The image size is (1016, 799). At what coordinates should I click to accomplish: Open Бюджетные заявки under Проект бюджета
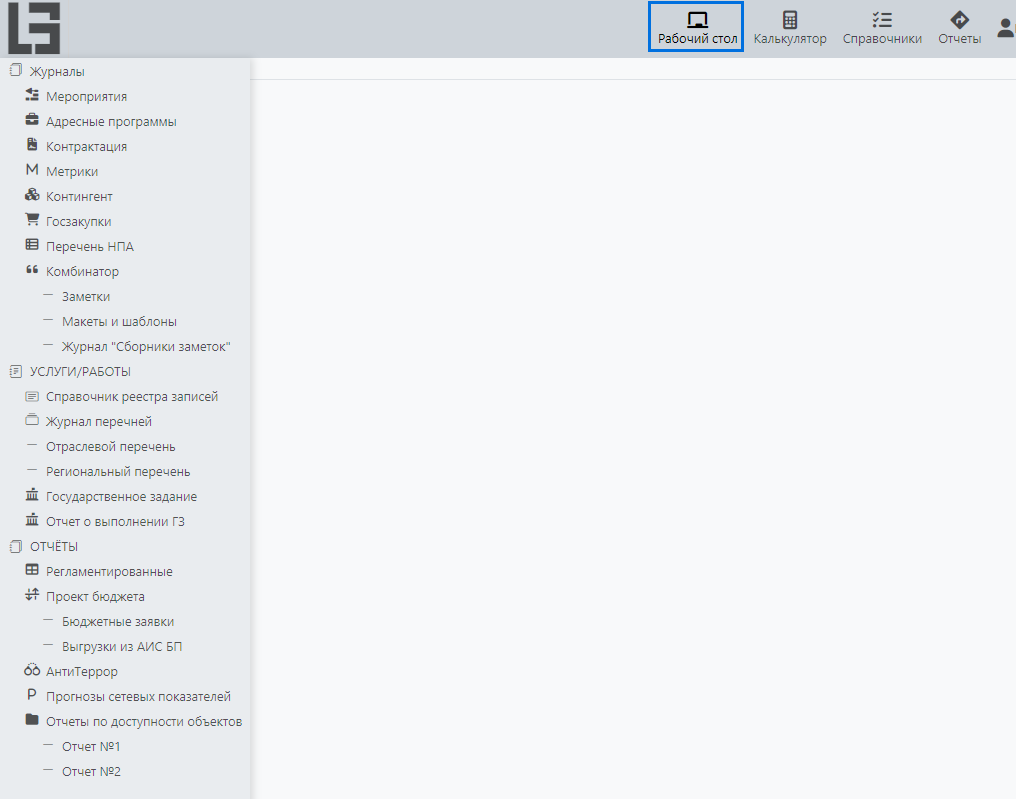[x=118, y=622]
